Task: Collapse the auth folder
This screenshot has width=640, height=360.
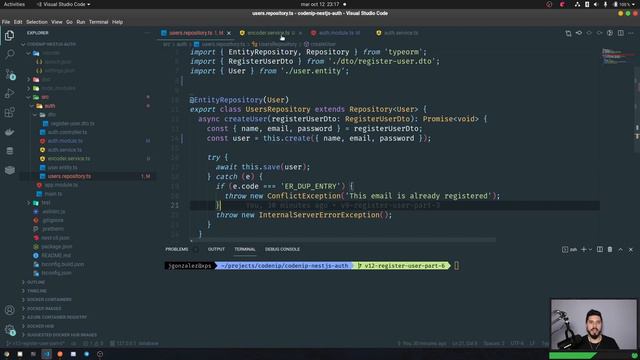Action: pos(49,106)
